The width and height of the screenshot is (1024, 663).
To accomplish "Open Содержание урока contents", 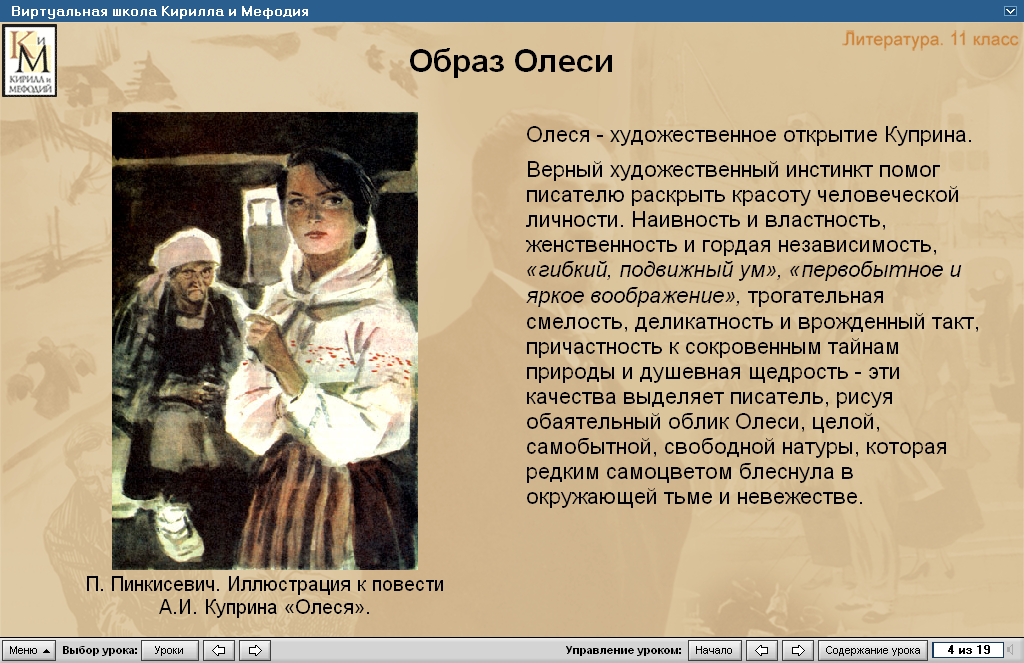I will [x=872, y=651].
